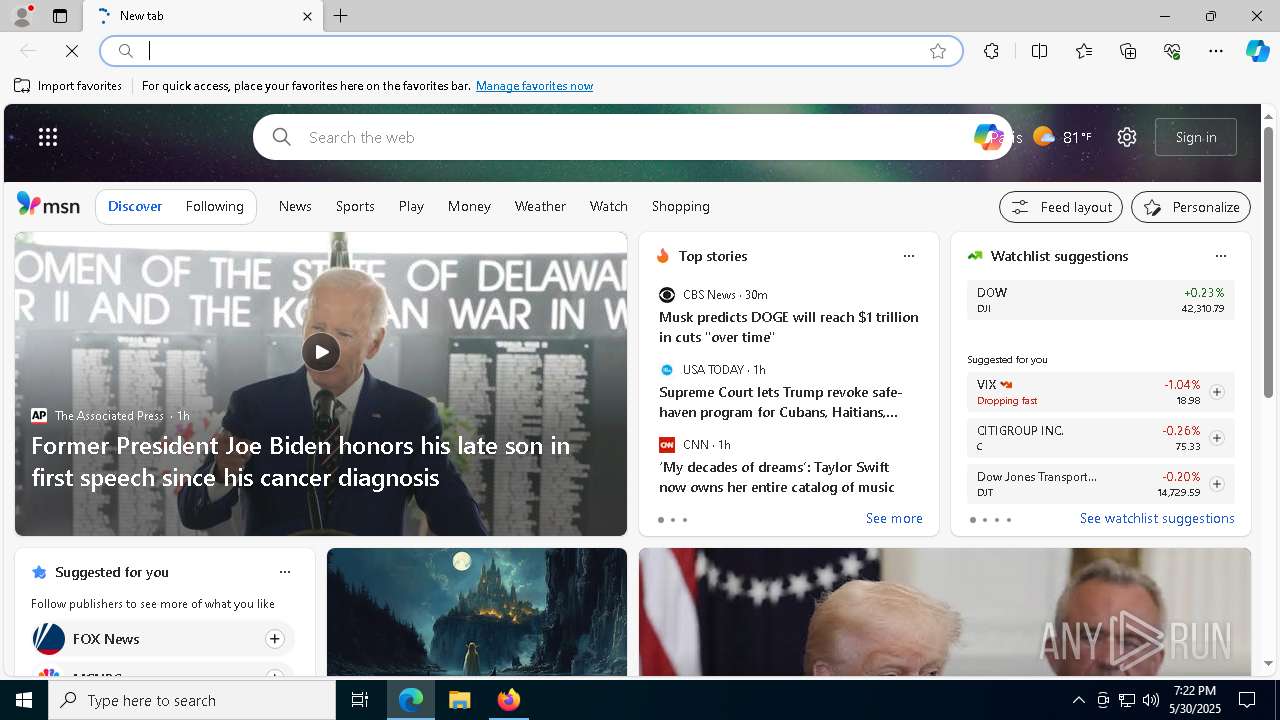Click the Personalize button
1280x720 pixels.
point(1191,207)
